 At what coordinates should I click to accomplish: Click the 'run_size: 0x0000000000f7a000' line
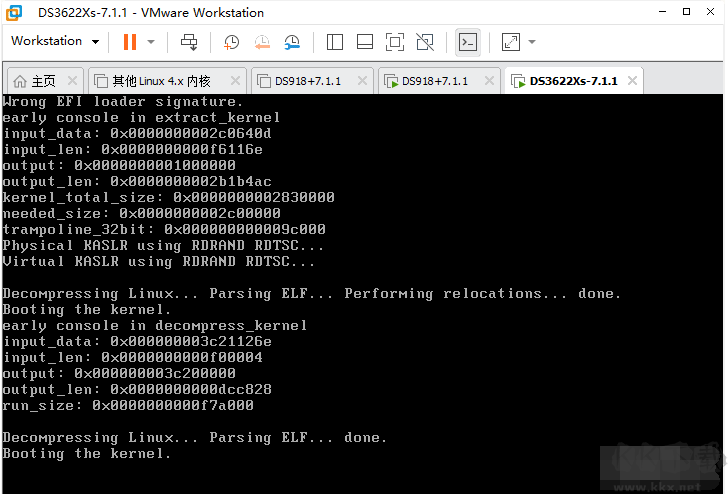coord(128,406)
